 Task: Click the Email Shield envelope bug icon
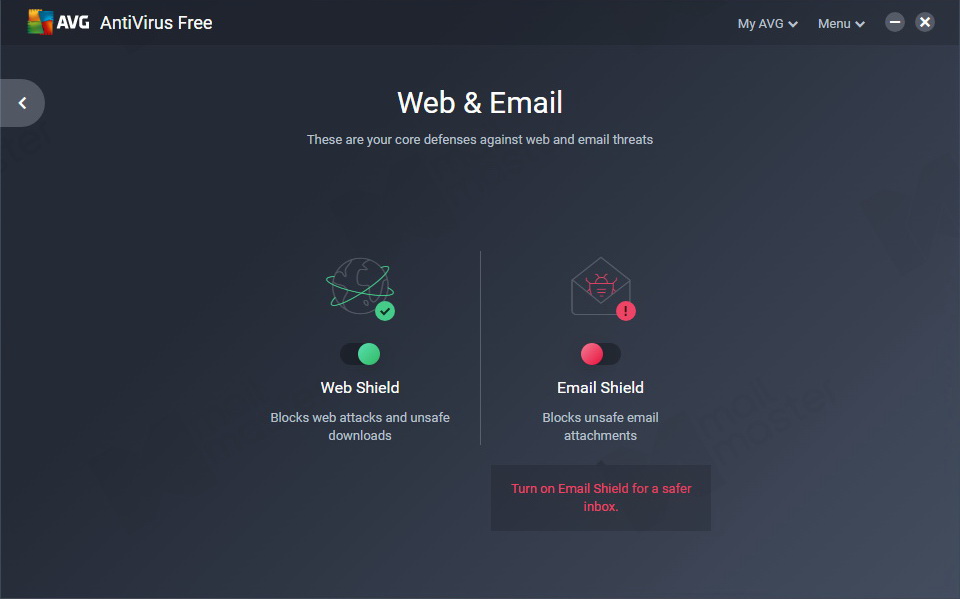pyautogui.click(x=601, y=286)
